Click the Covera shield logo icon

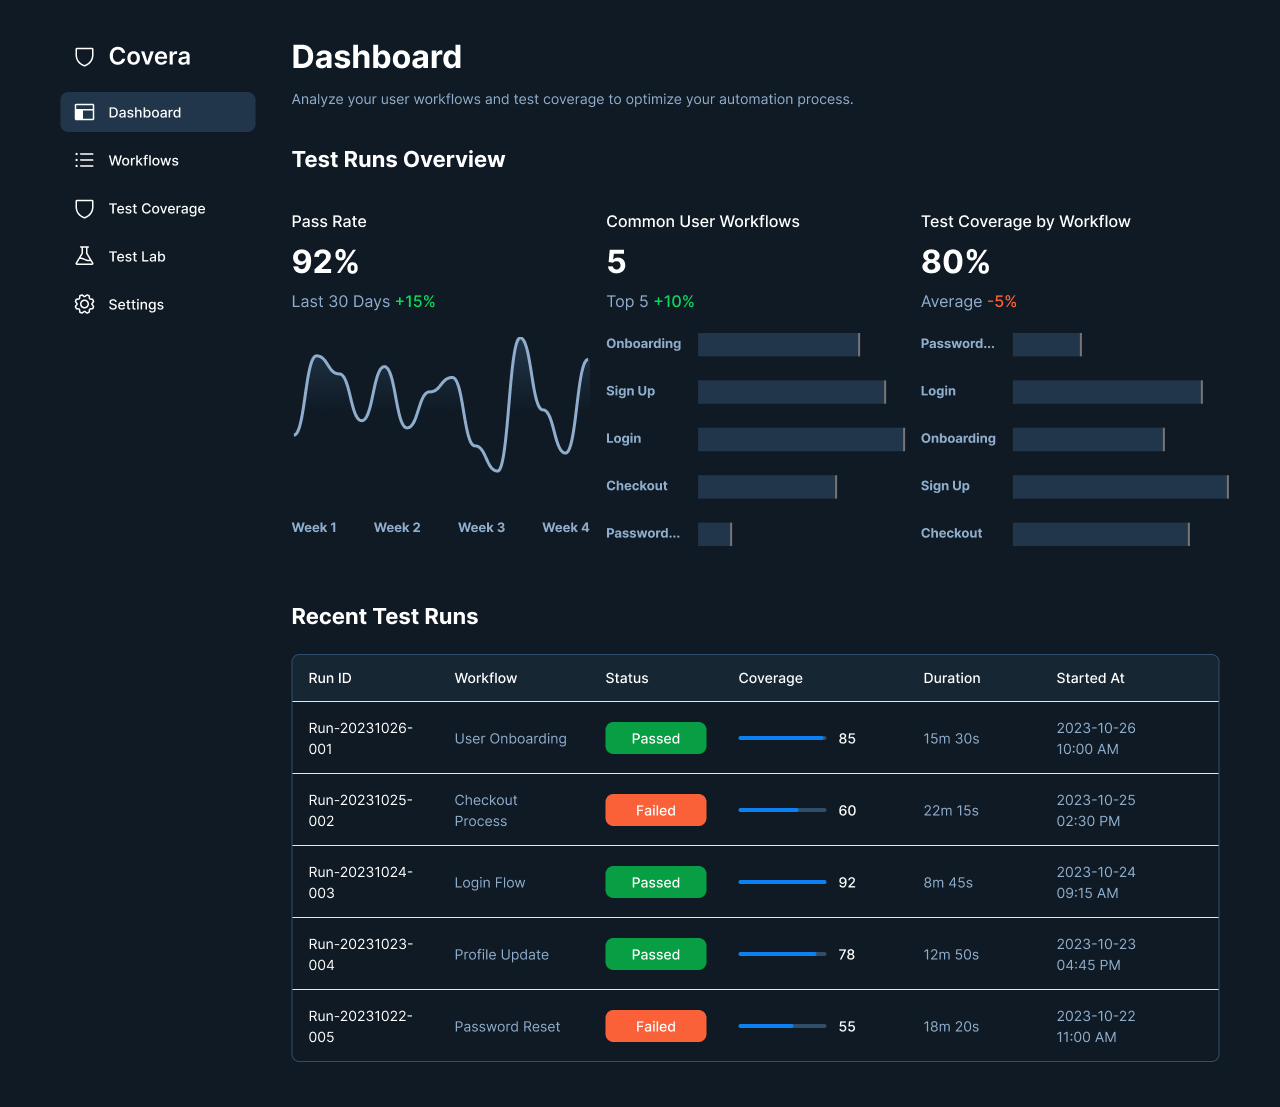[85, 57]
